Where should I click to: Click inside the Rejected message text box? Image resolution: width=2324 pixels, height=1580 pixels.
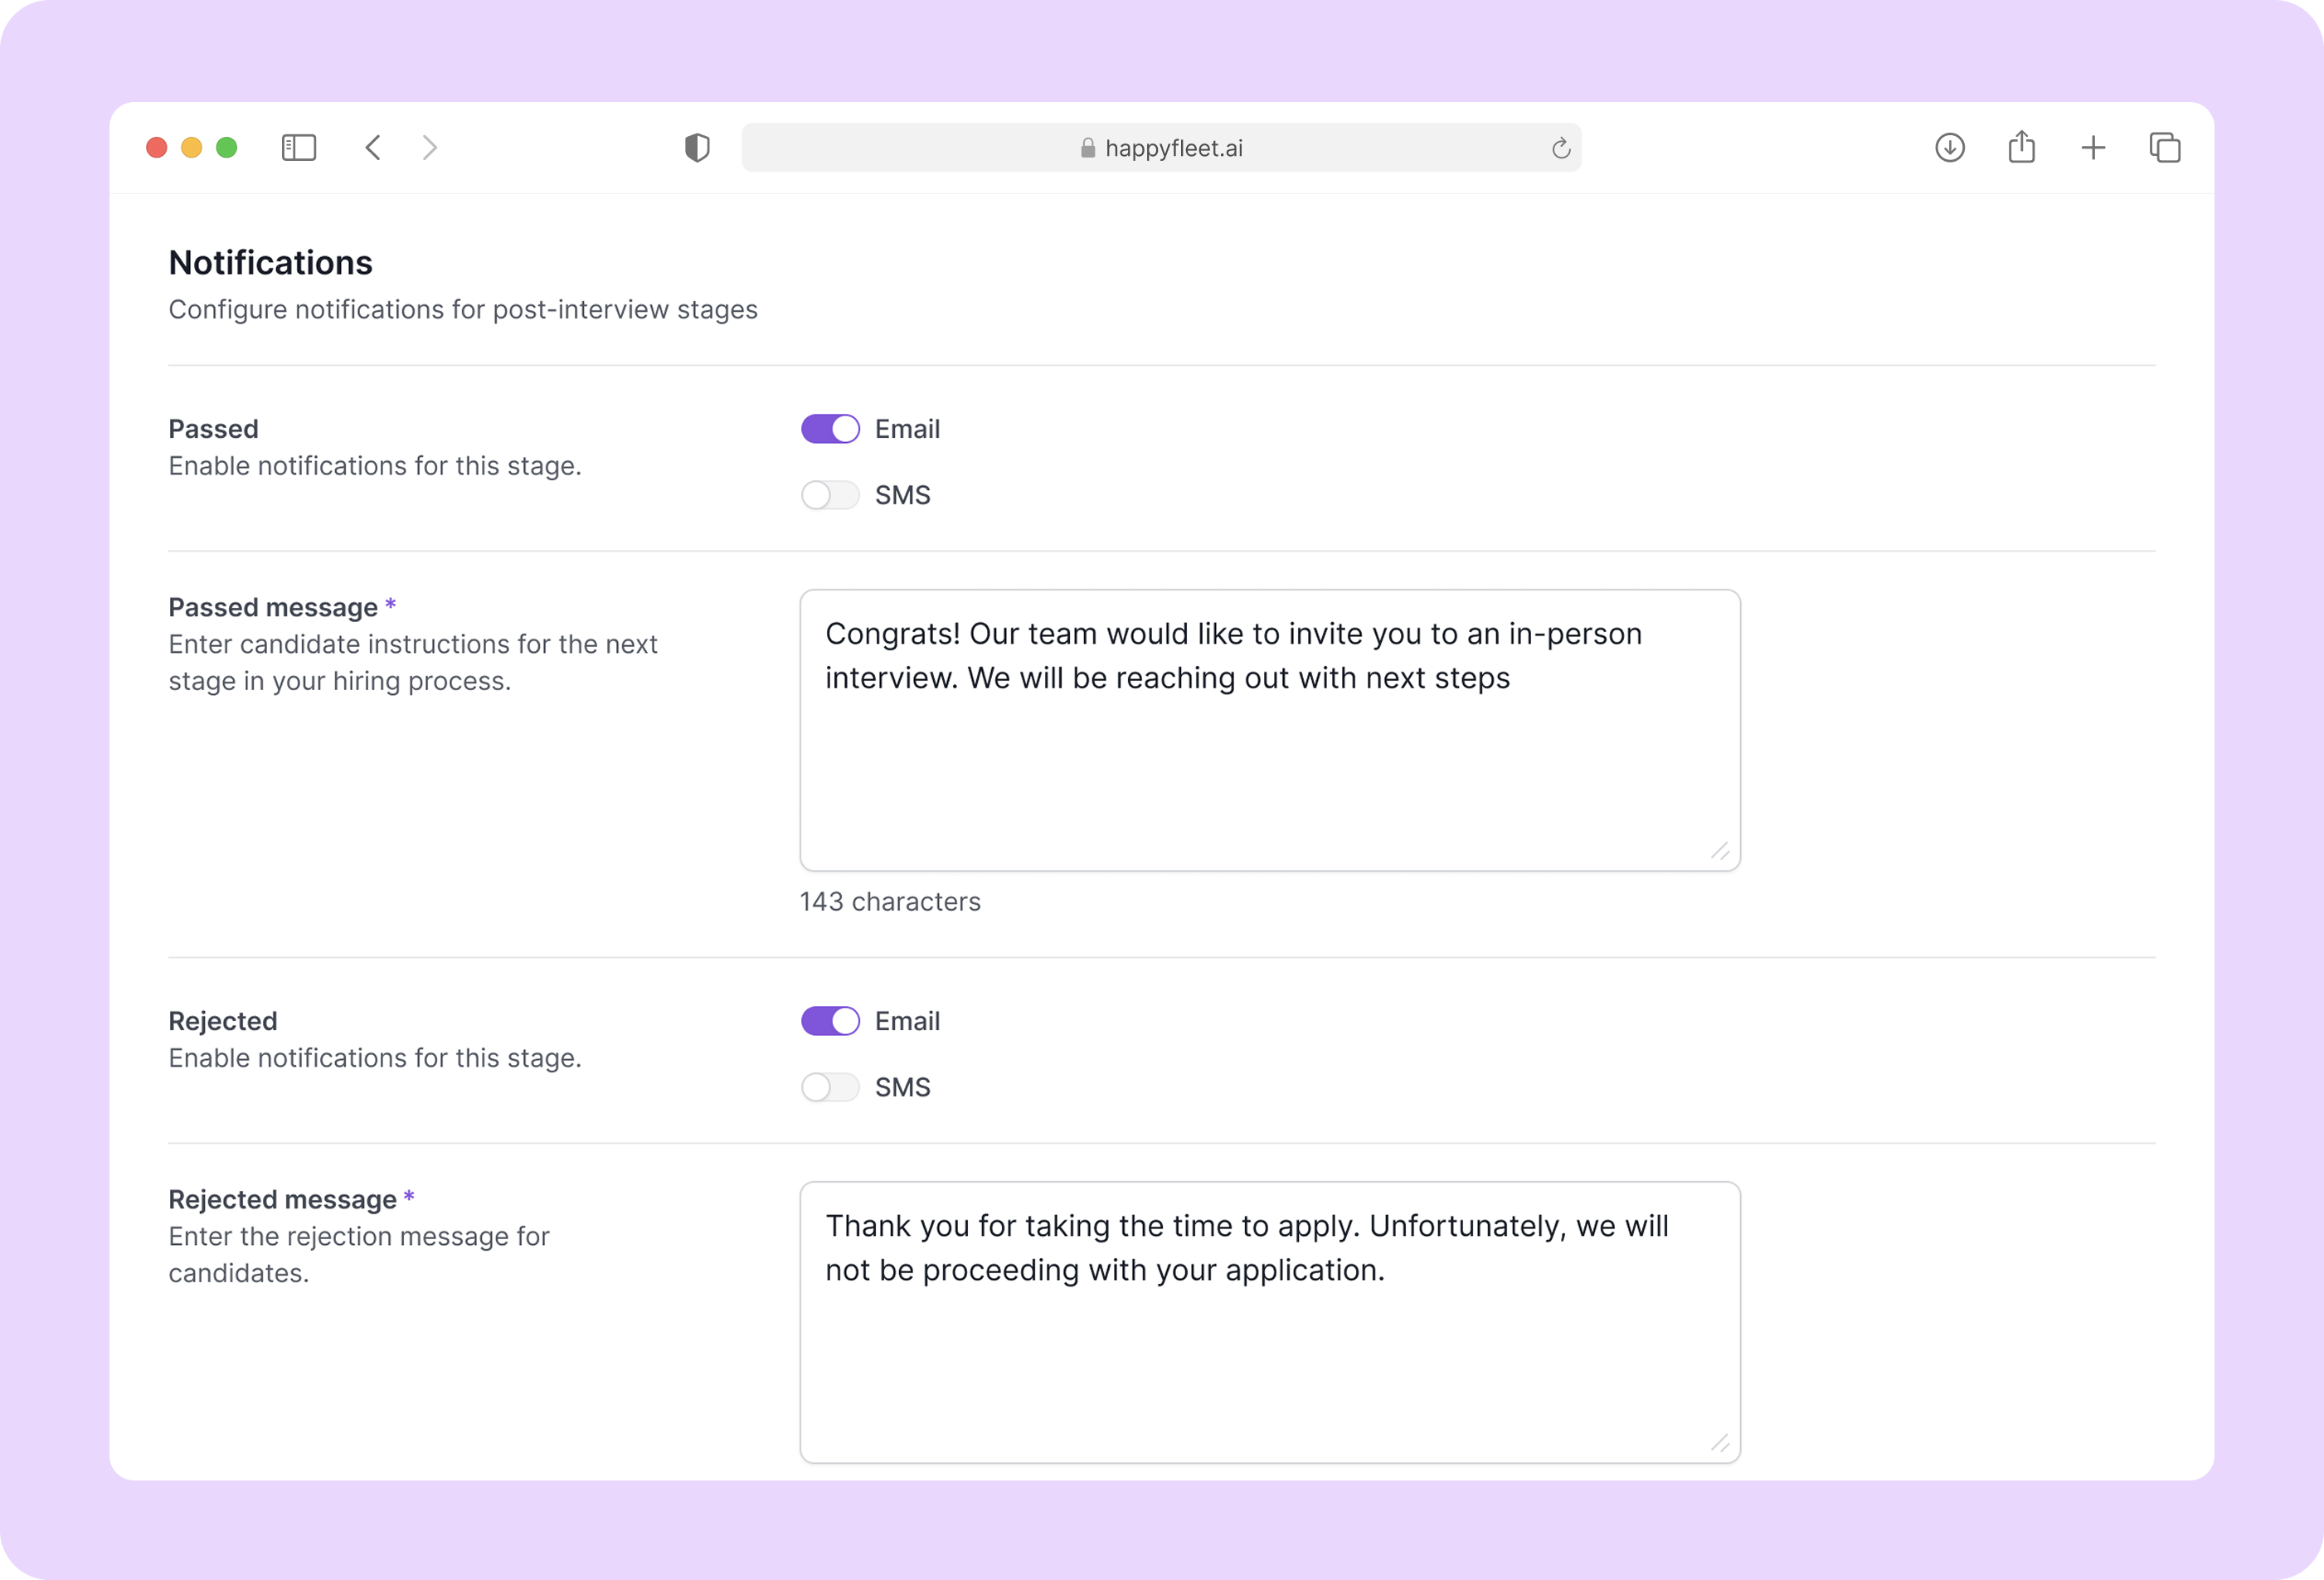click(1268, 1320)
